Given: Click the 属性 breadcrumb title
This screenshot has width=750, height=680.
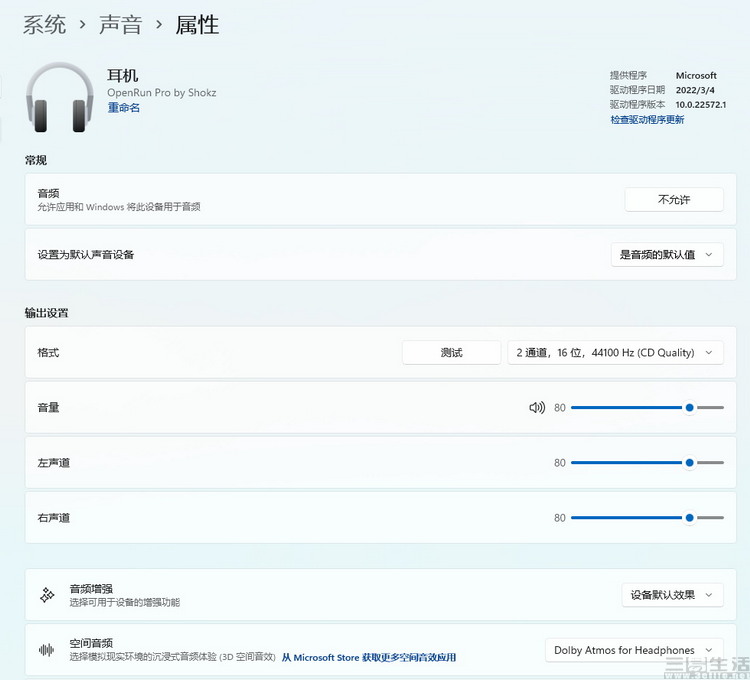Looking at the screenshot, I should pyautogui.click(x=197, y=25).
